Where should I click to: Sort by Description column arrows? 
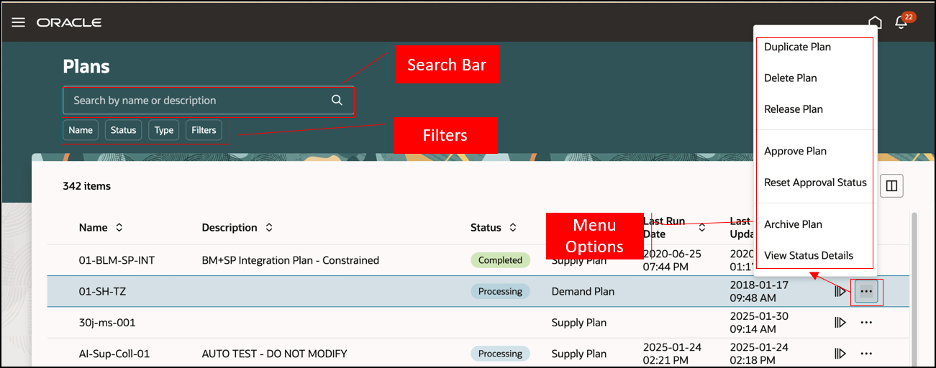[269, 228]
